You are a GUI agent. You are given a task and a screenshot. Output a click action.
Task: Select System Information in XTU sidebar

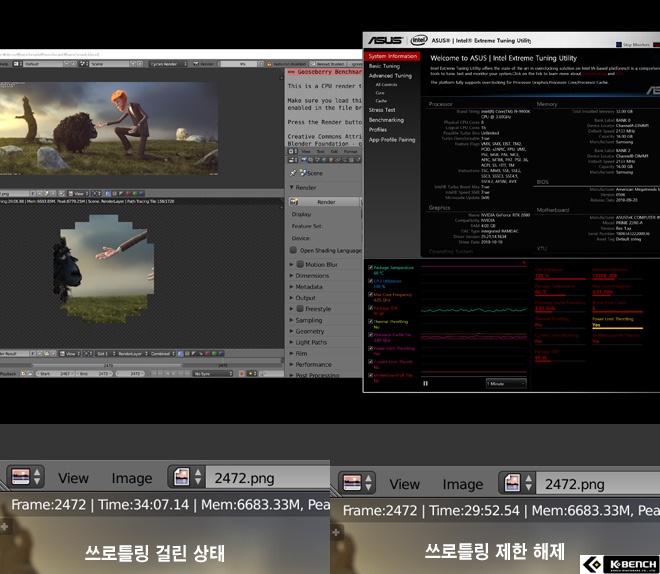tap(392, 56)
